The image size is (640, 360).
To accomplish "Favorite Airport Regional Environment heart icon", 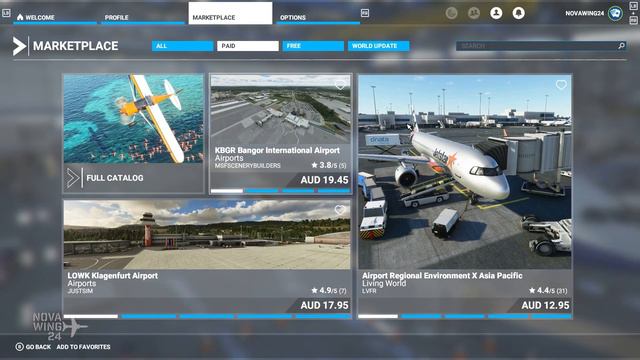I will pos(561,85).
